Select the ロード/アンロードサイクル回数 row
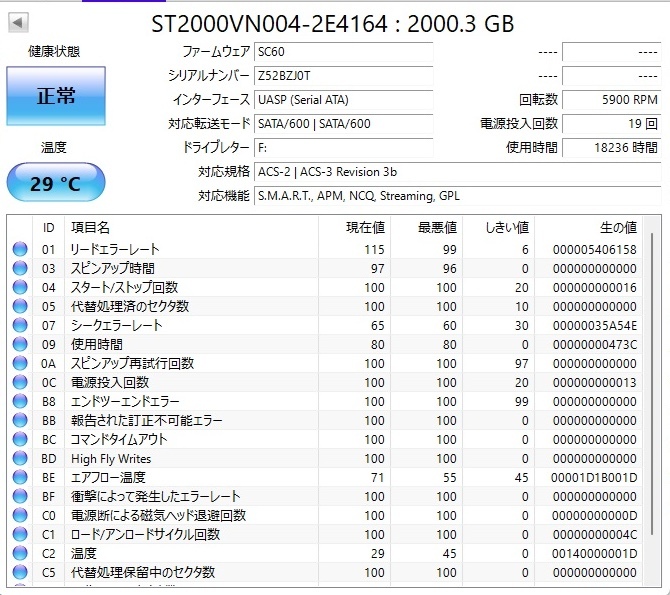Image resolution: width=670 pixels, height=595 pixels. click(x=325, y=534)
